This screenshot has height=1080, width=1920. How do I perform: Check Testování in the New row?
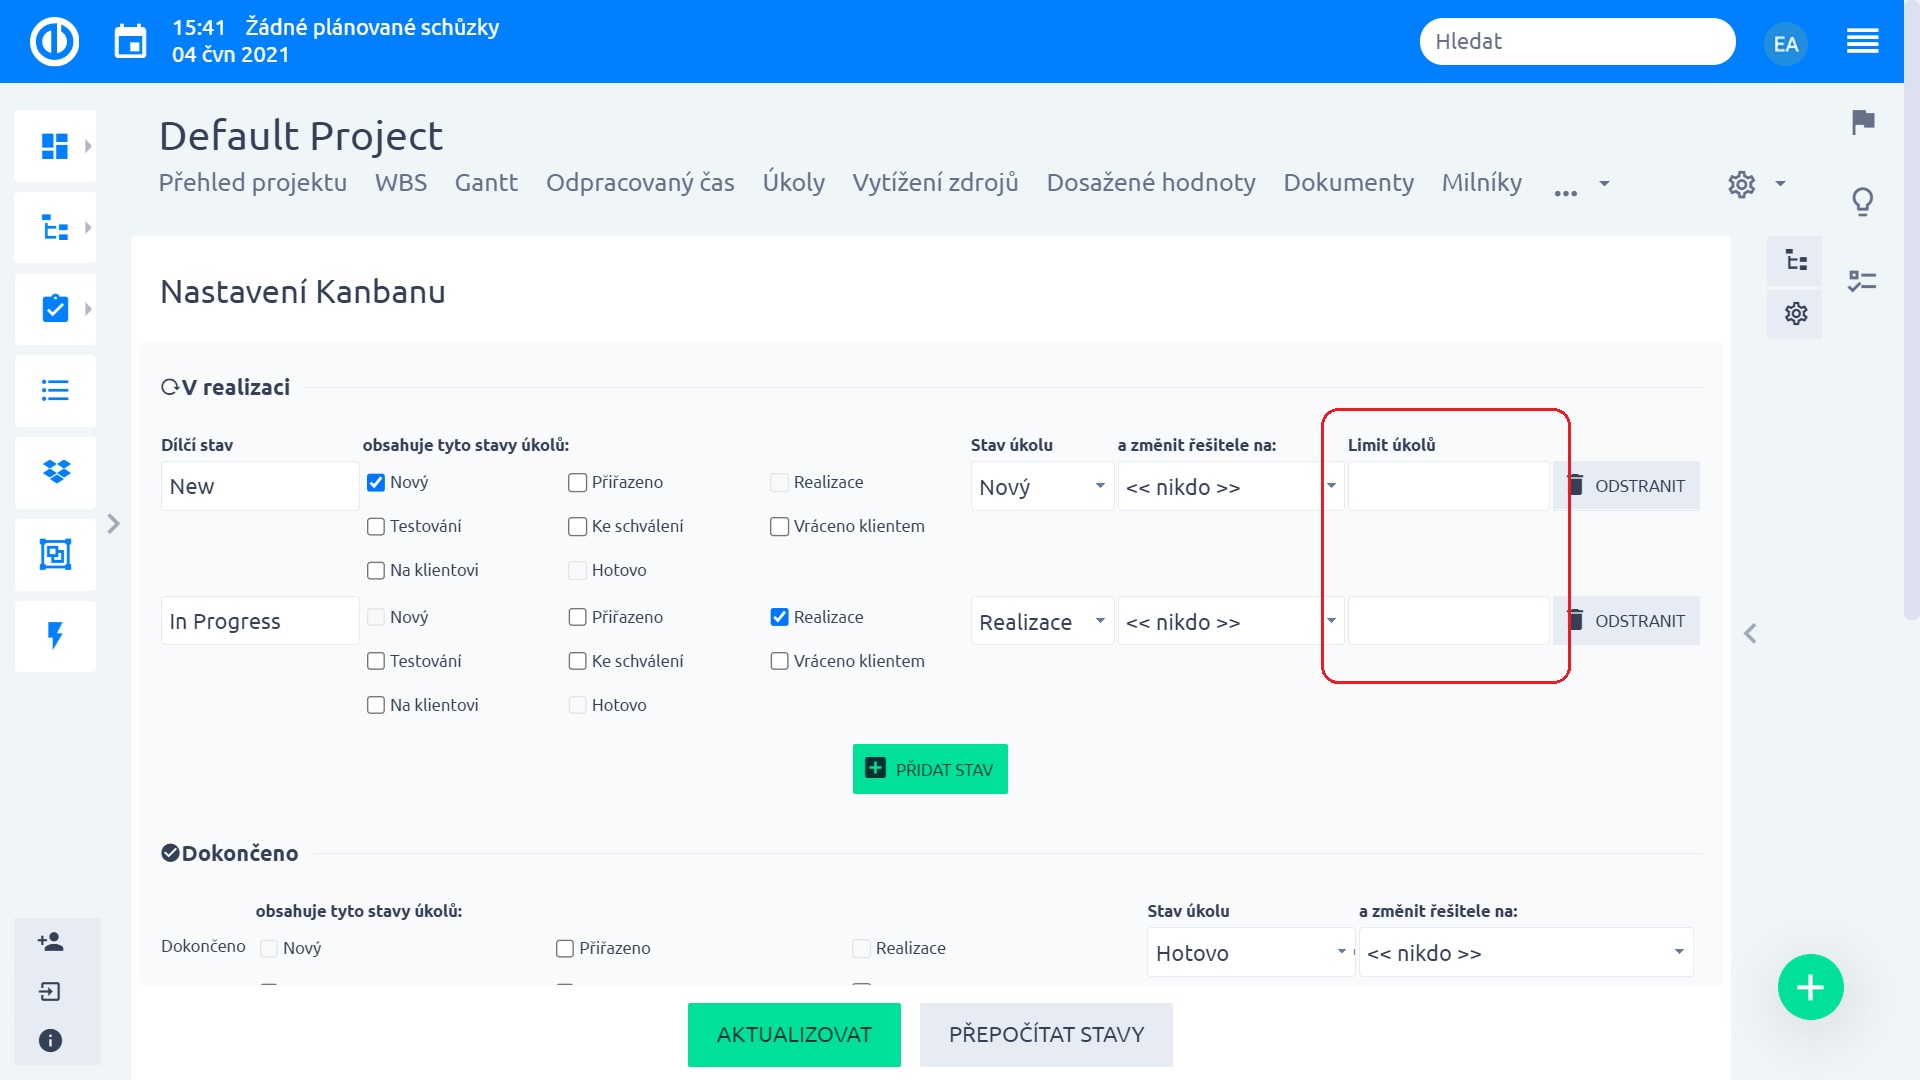click(x=376, y=527)
